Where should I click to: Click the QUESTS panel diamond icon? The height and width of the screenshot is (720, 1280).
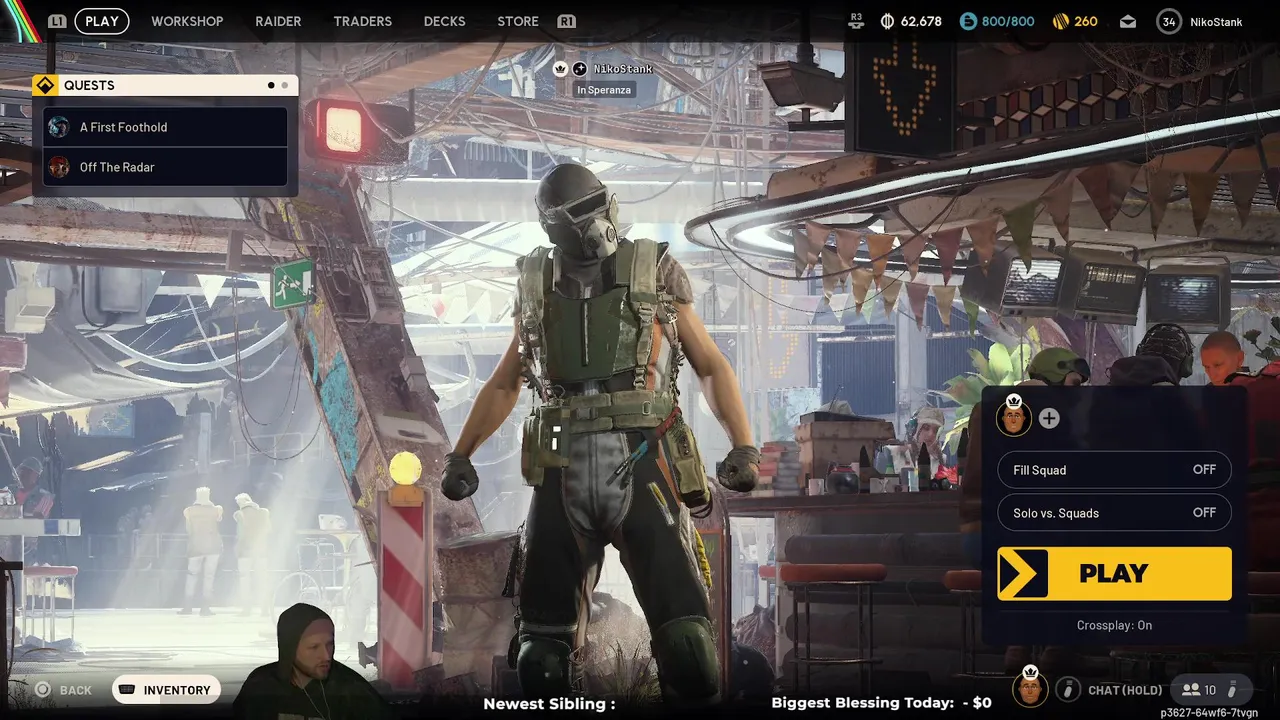tap(45, 85)
